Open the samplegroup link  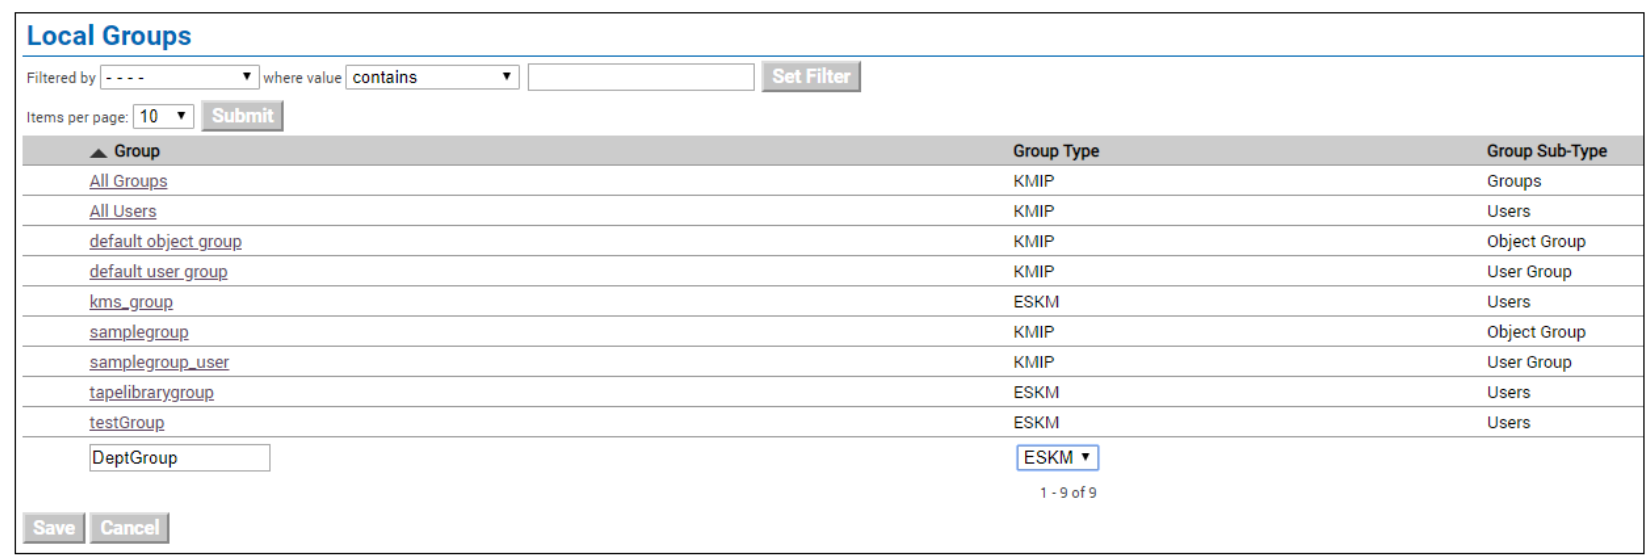pyautogui.click(x=139, y=332)
